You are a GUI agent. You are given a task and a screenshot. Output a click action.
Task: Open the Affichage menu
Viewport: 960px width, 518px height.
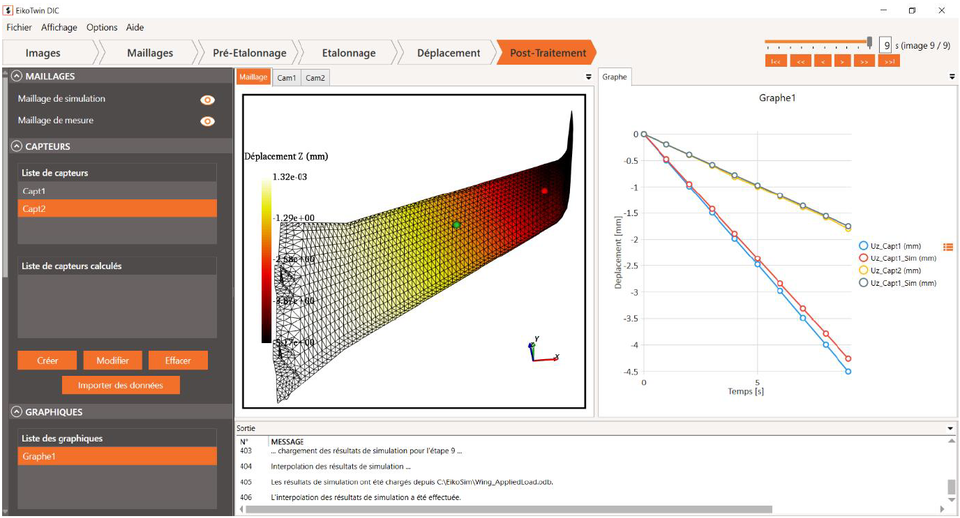click(59, 27)
